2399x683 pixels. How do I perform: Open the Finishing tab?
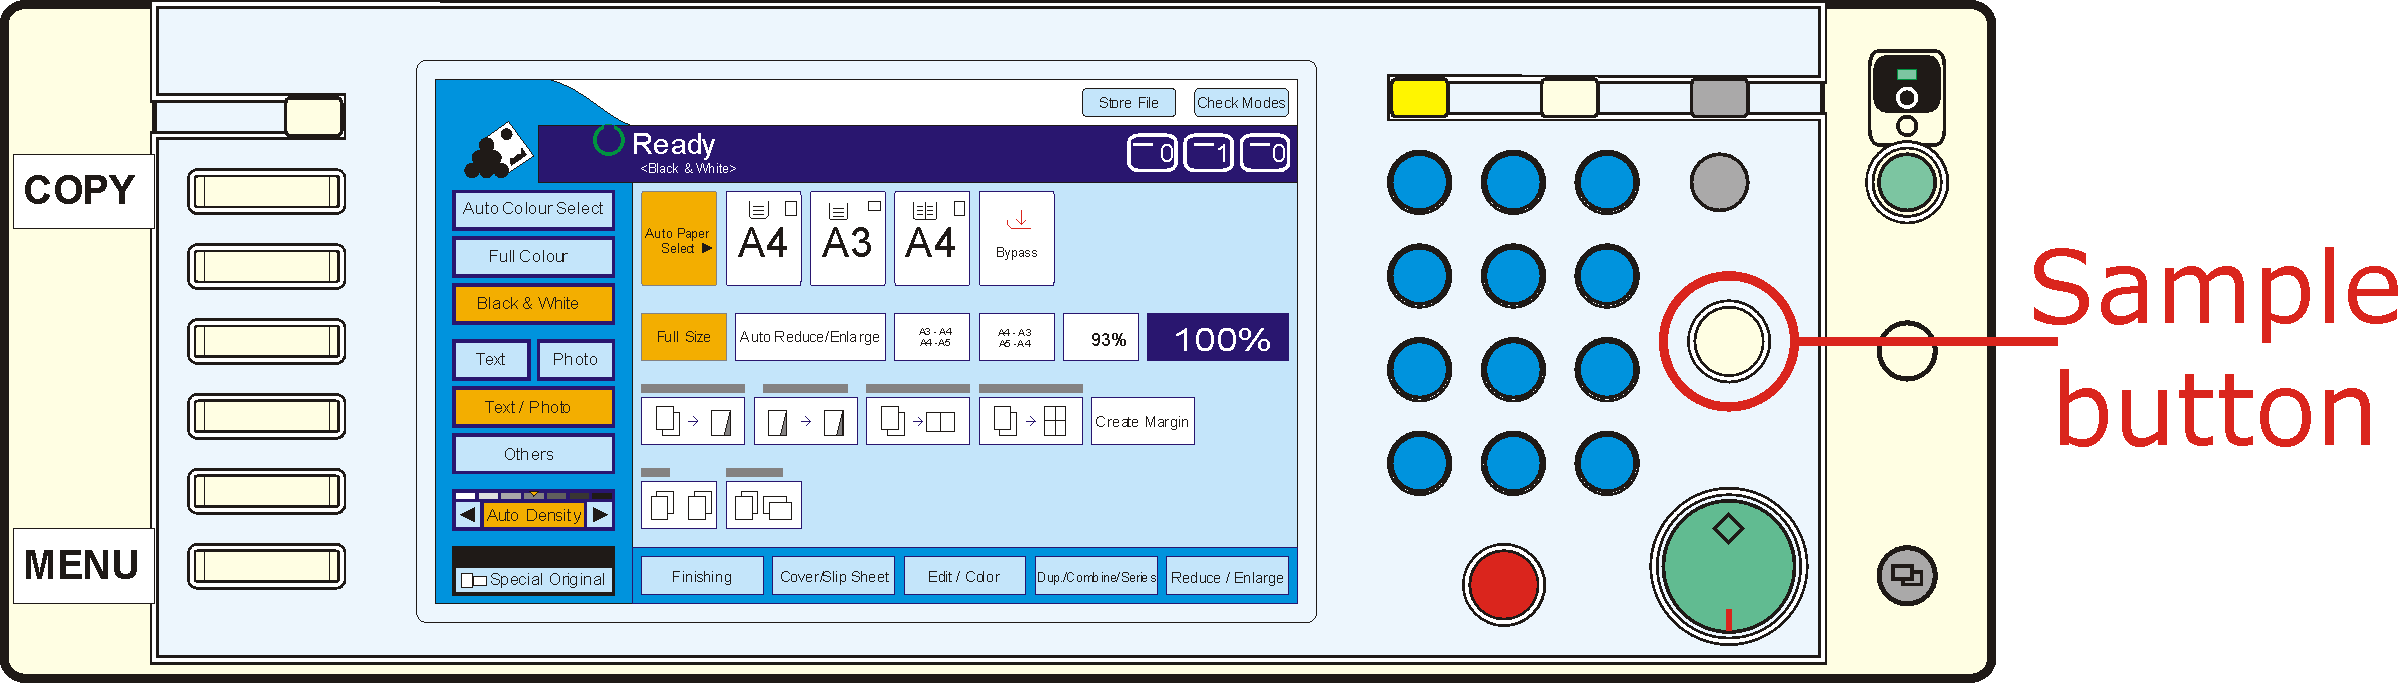702,577
